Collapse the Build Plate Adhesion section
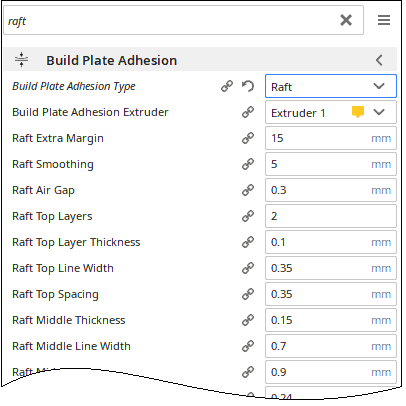The width and height of the screenshot is (406, 406). [x=379, y=60]
